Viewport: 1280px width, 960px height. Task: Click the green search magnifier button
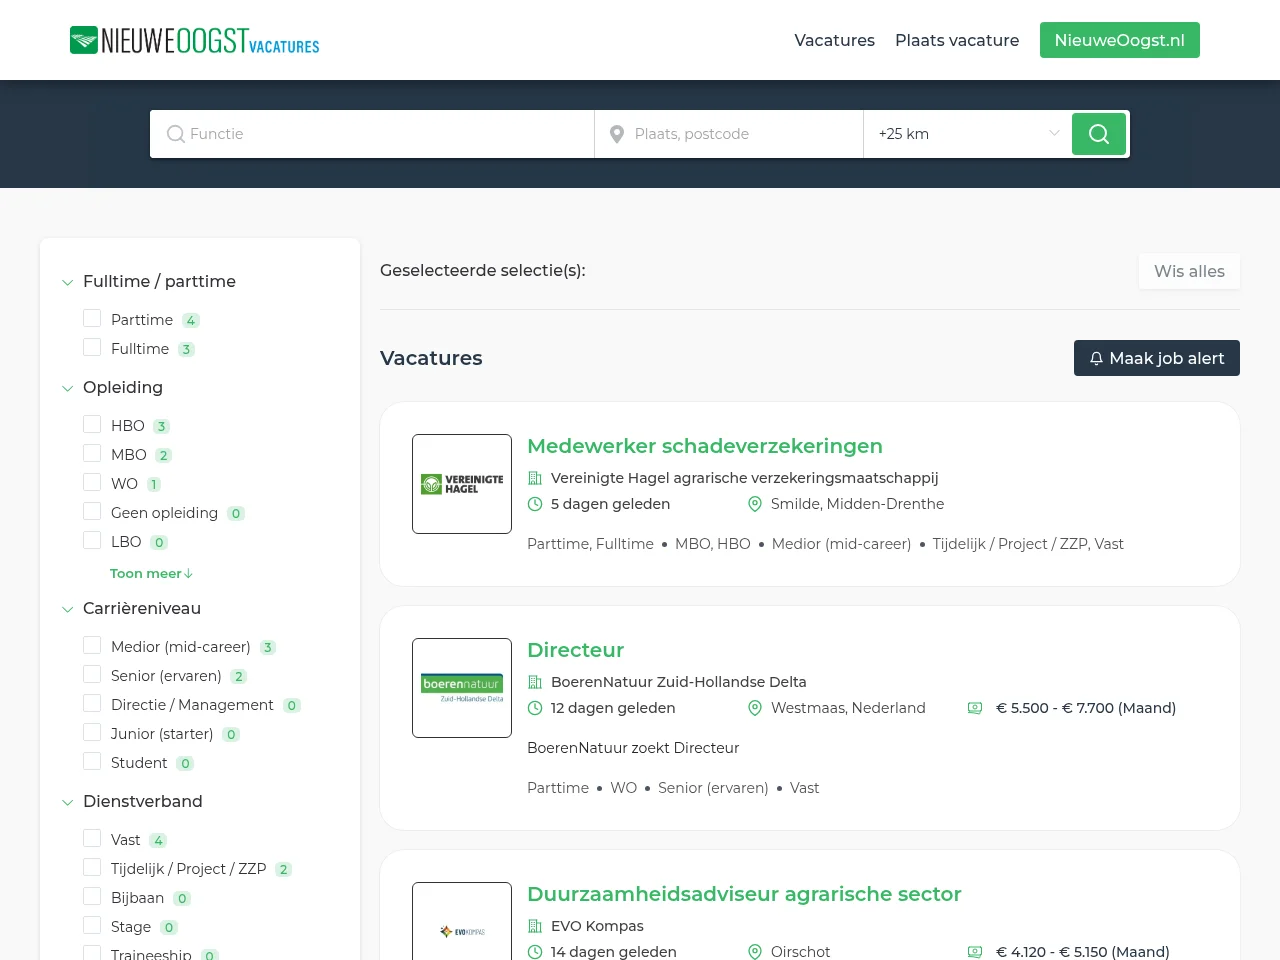point(1099,134)
